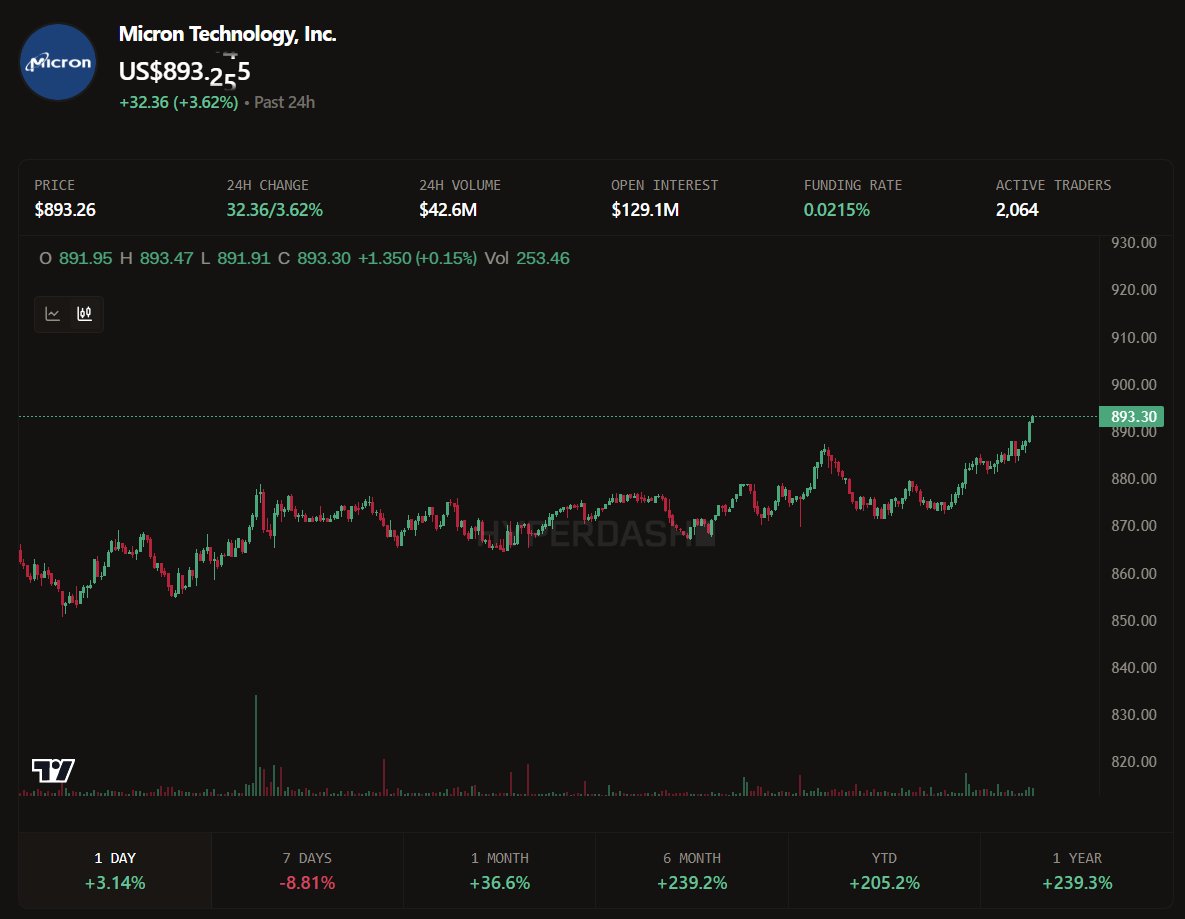
Task: Click the High value 893.47
Action: 166,258
